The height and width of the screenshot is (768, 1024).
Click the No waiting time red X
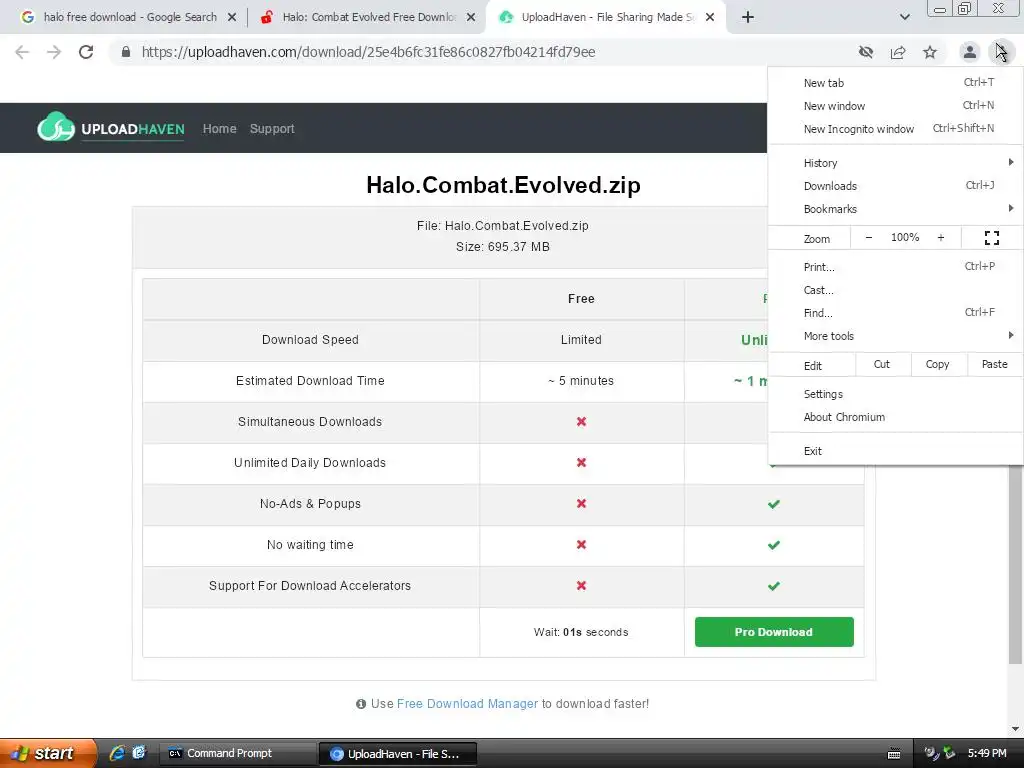[581, 545]
